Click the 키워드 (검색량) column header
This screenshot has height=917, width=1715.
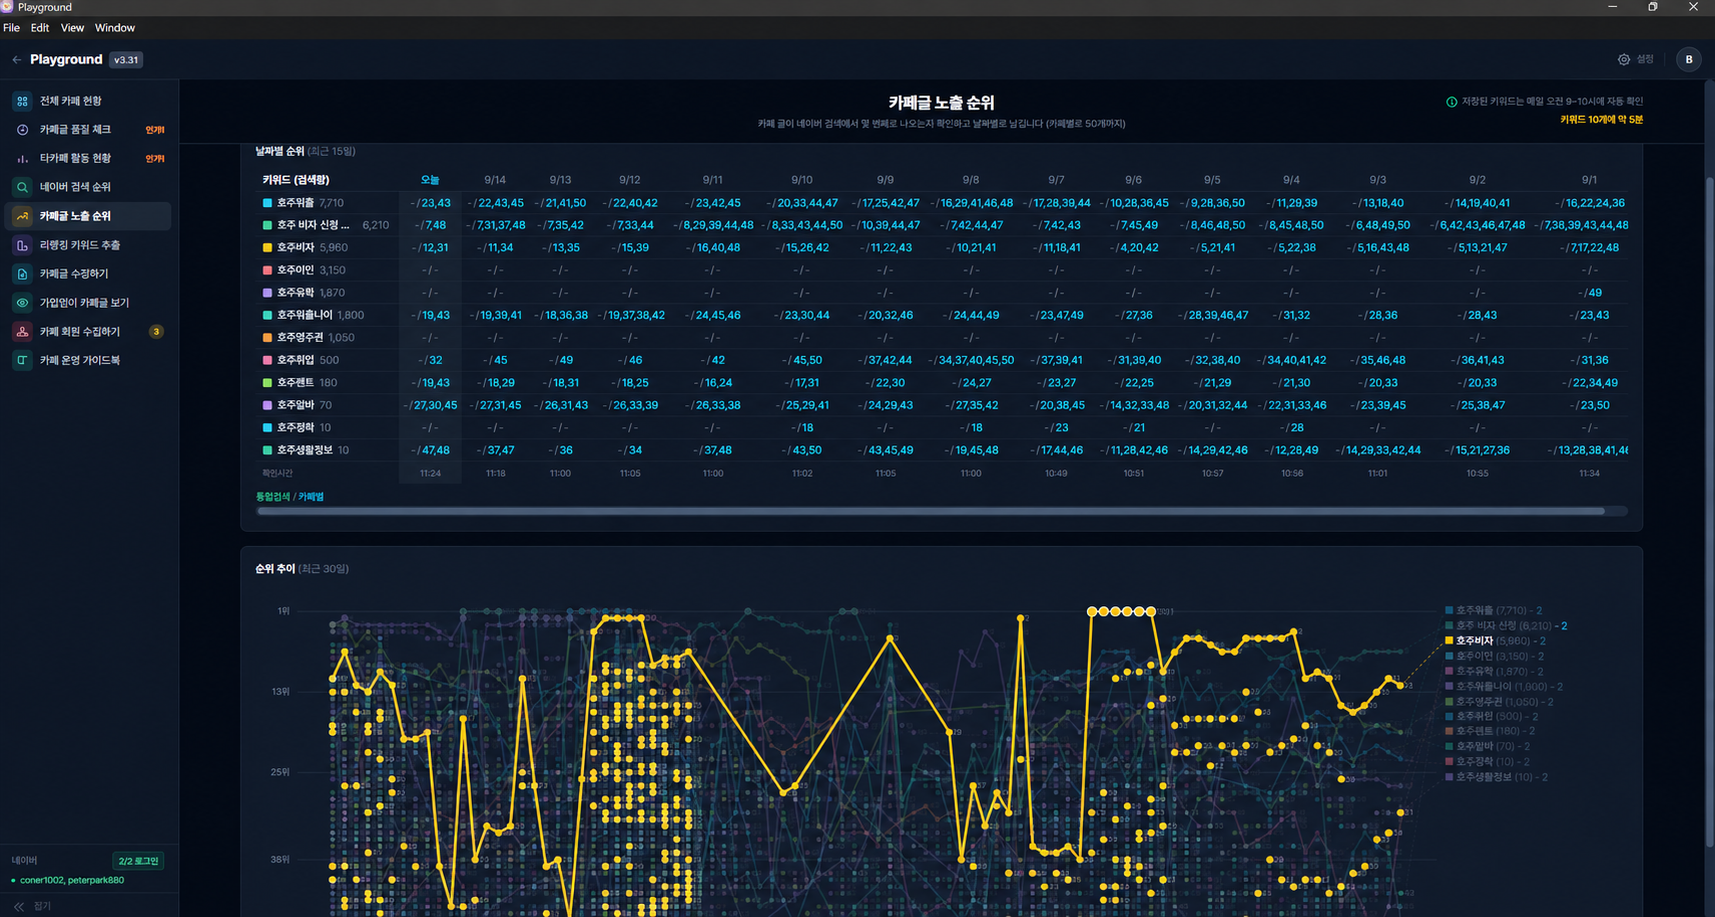tap(296, 180)
